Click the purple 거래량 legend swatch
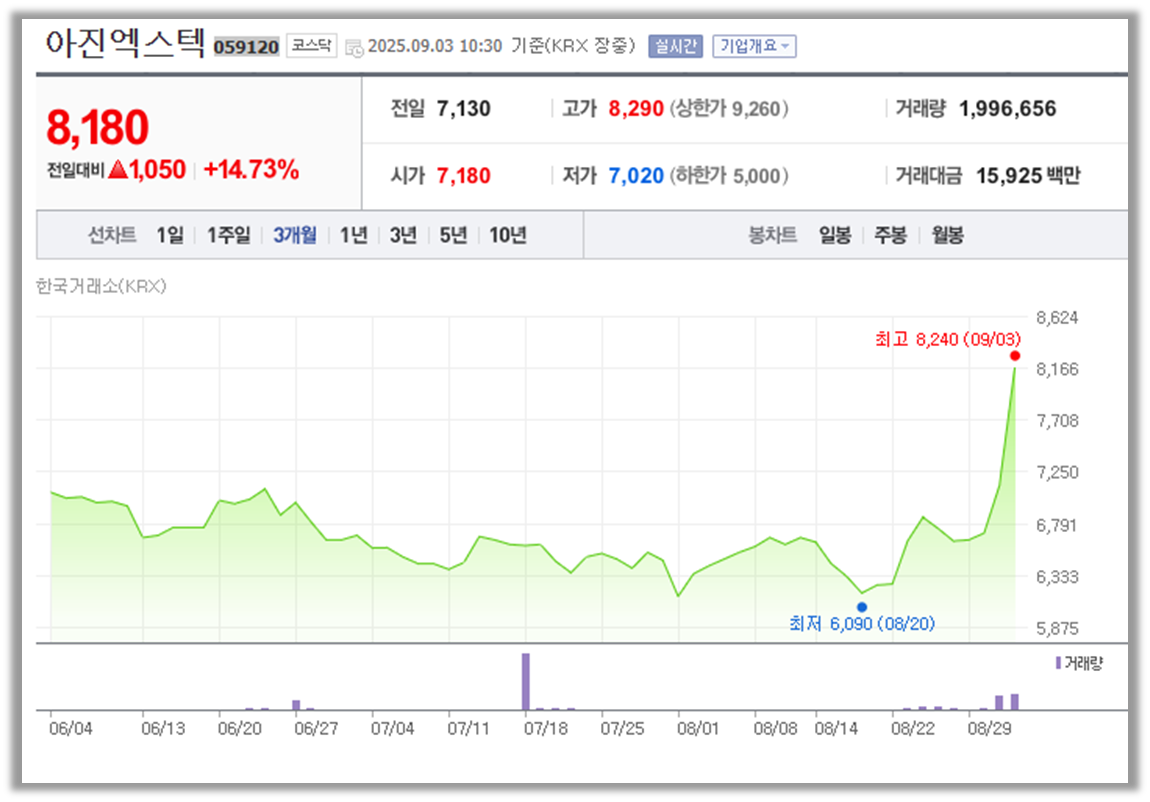The height and width of the screenshot is (802, 1150). pos(1058,663)
